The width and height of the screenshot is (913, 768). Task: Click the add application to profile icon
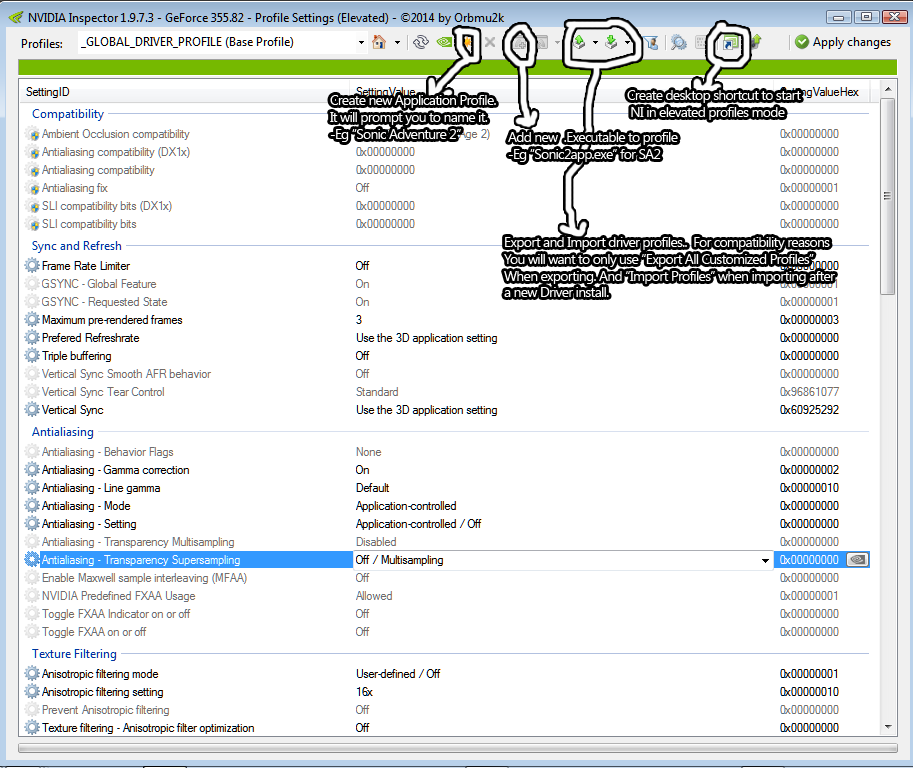[x=519, y=43]
